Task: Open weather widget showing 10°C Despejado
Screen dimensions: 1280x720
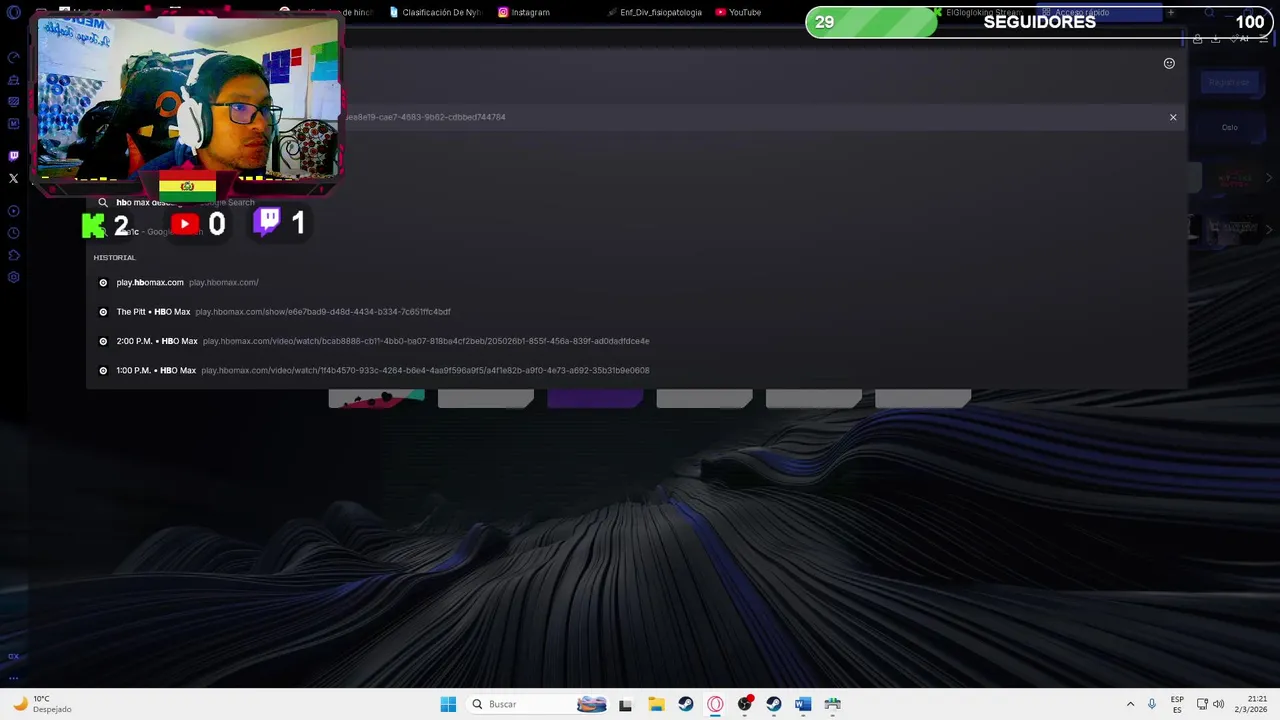Action: tap(42, 704)
